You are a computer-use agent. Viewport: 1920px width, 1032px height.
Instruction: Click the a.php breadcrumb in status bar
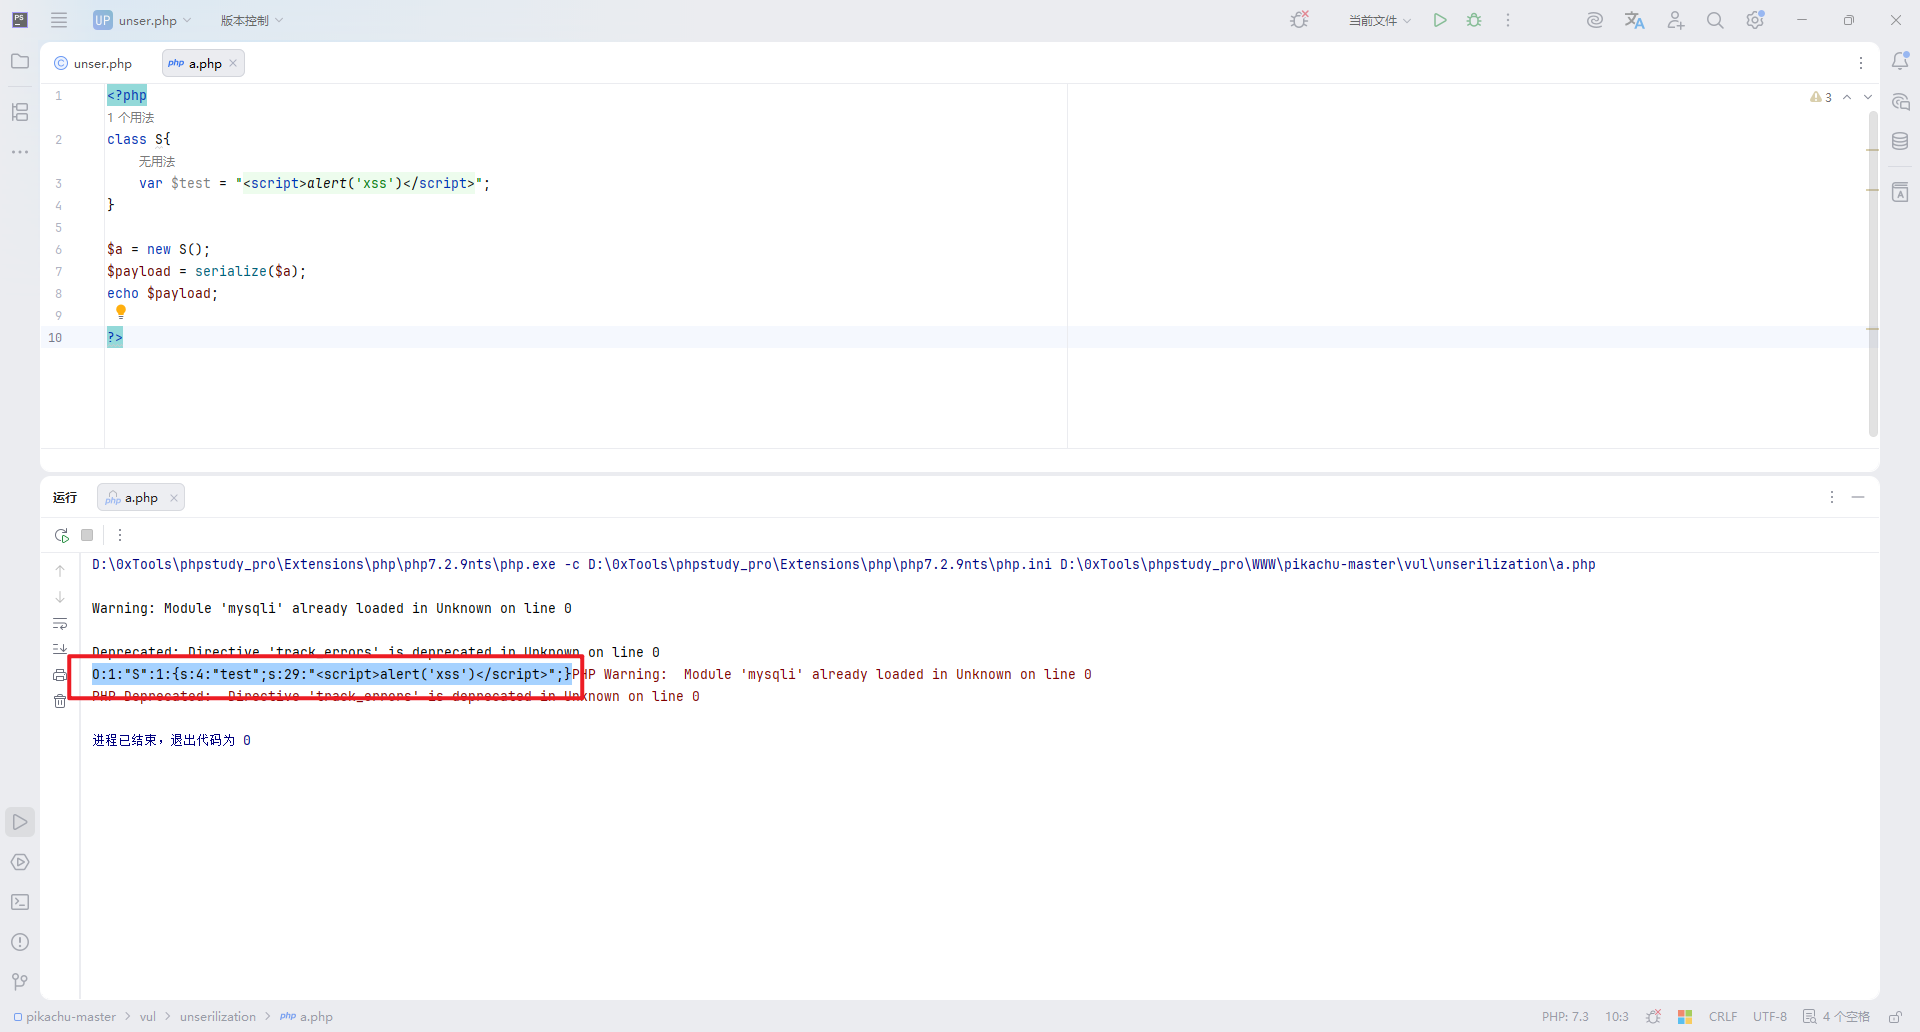coord(307,1017)
